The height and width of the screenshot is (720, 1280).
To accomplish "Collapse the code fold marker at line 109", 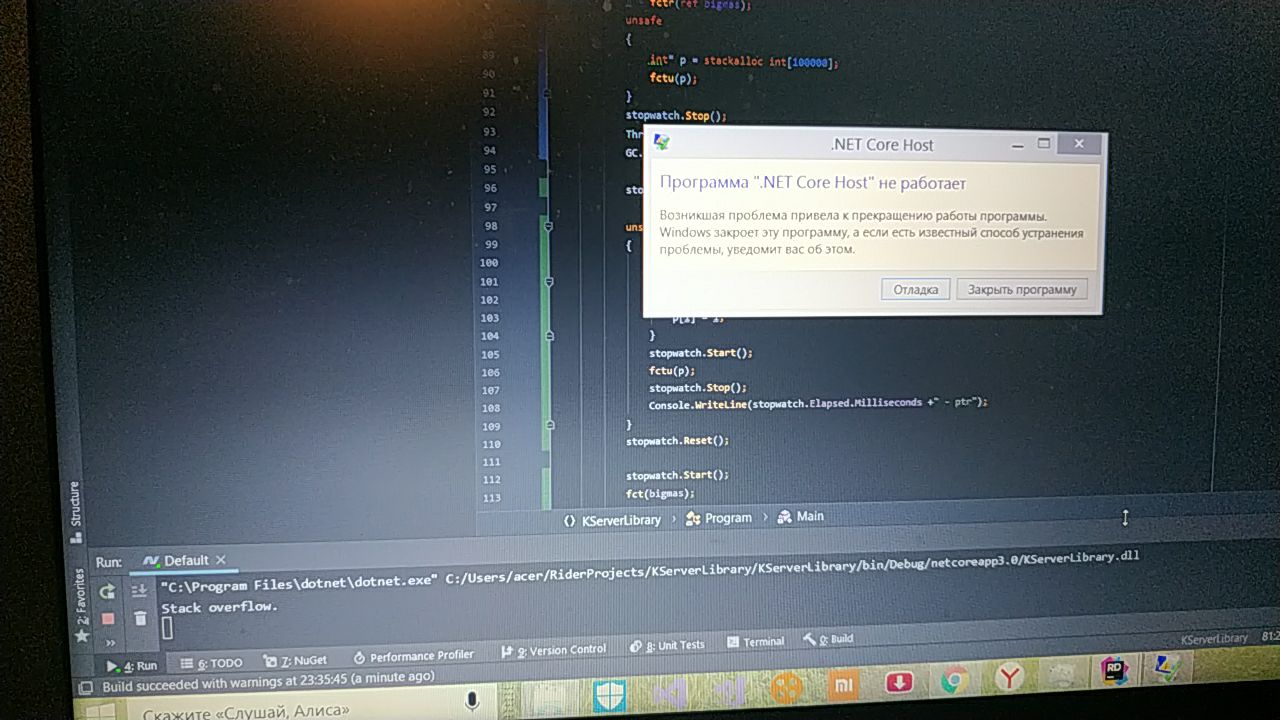I will [x=548, y=424].
